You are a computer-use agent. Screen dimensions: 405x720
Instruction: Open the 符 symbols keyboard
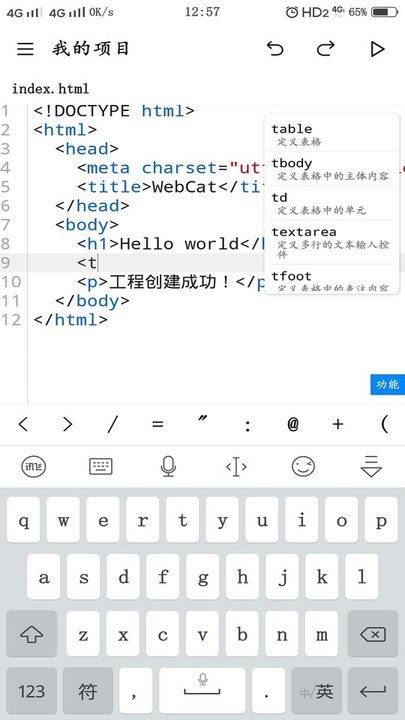pos(88,691)
